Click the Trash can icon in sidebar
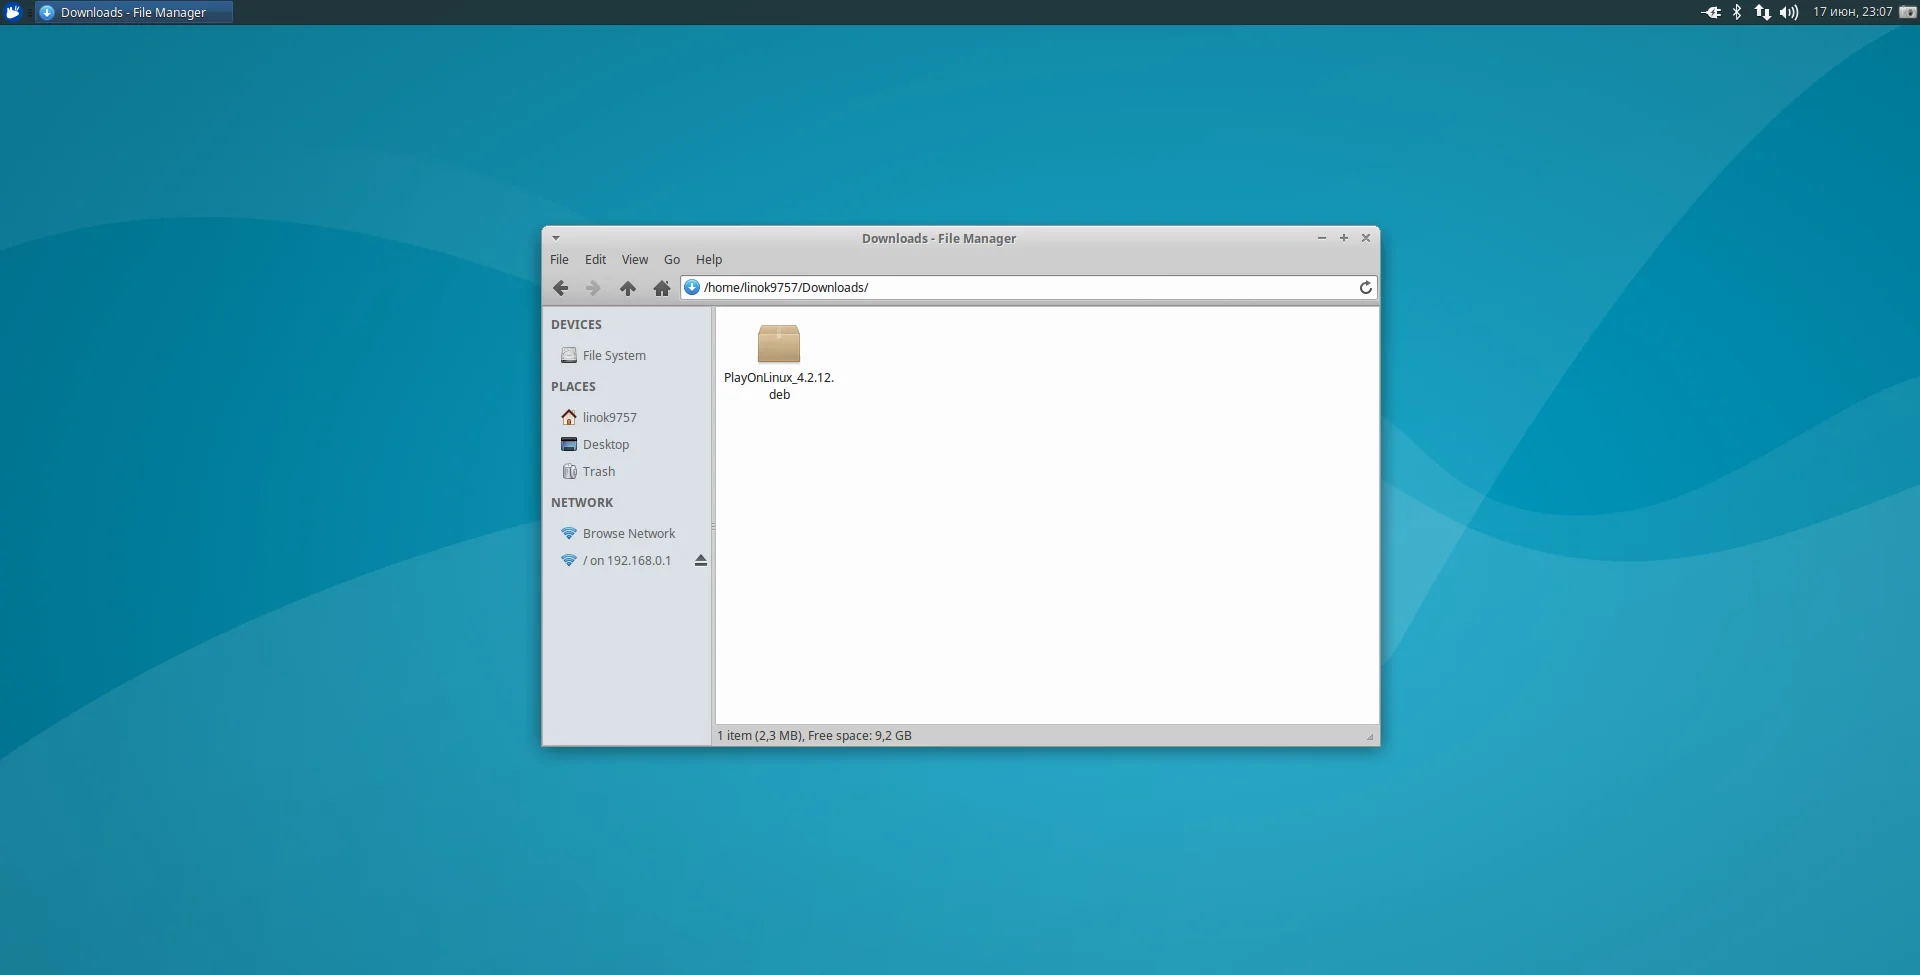The image size is (1920, 975). pyautogui.click(x=569, y=471)
